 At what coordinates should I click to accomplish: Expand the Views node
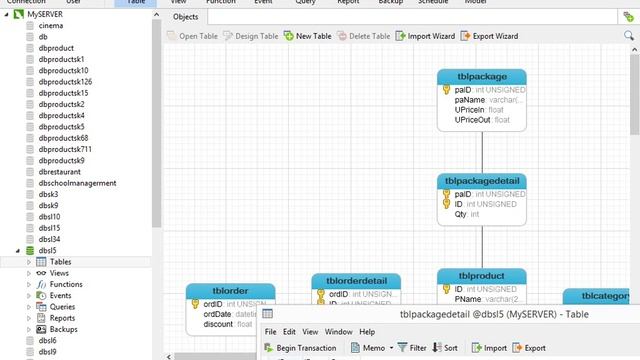pos(29,273)
